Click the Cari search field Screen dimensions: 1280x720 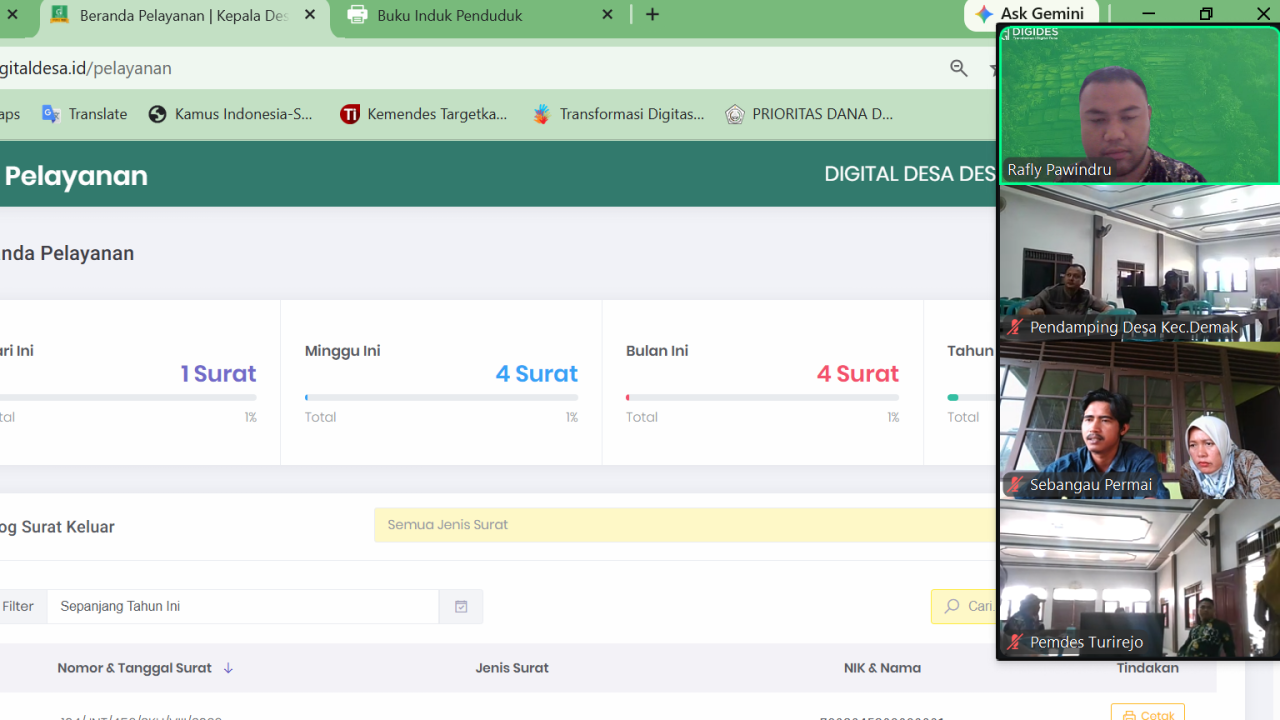[x=964, y=606]
